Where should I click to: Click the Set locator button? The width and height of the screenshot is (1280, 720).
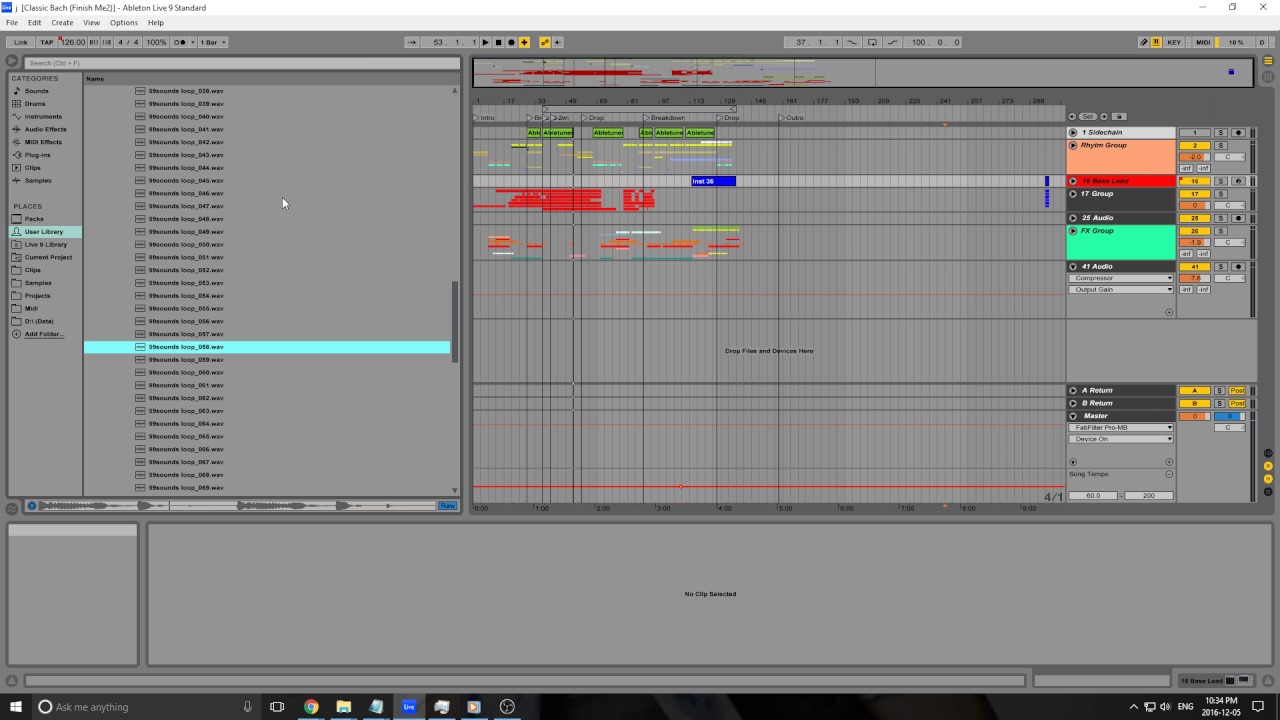point(1088,117)
